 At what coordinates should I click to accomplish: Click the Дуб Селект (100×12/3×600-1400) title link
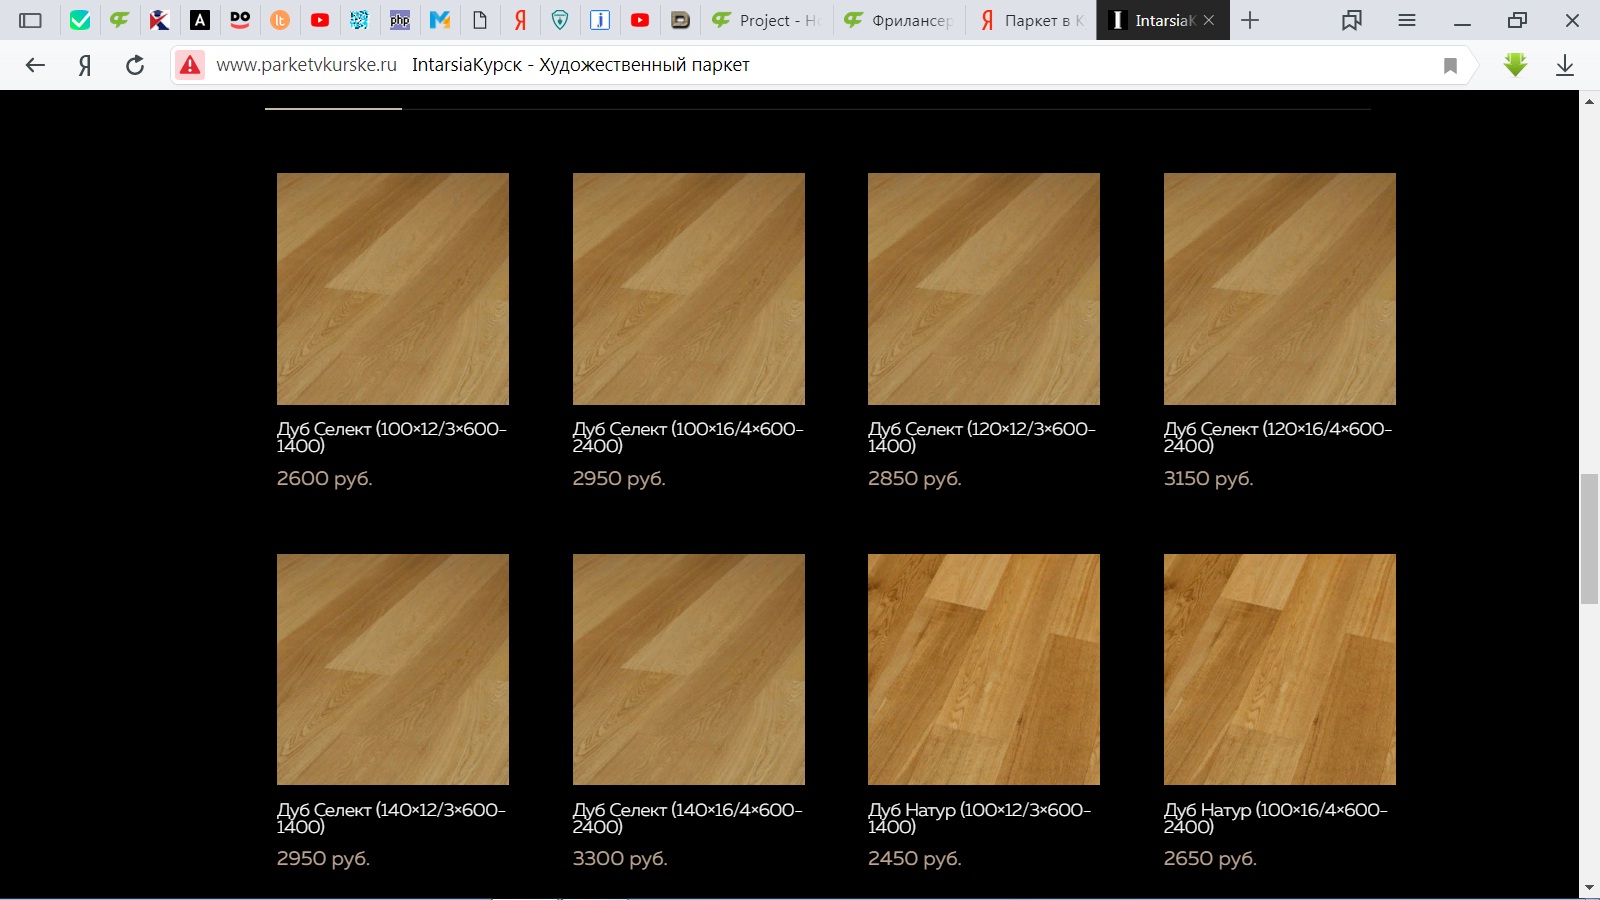click(x=392, y=437)
